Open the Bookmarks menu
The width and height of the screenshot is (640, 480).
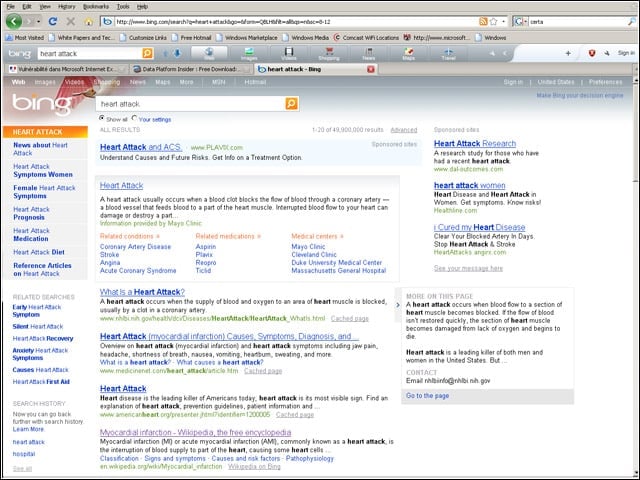point(96,7)
